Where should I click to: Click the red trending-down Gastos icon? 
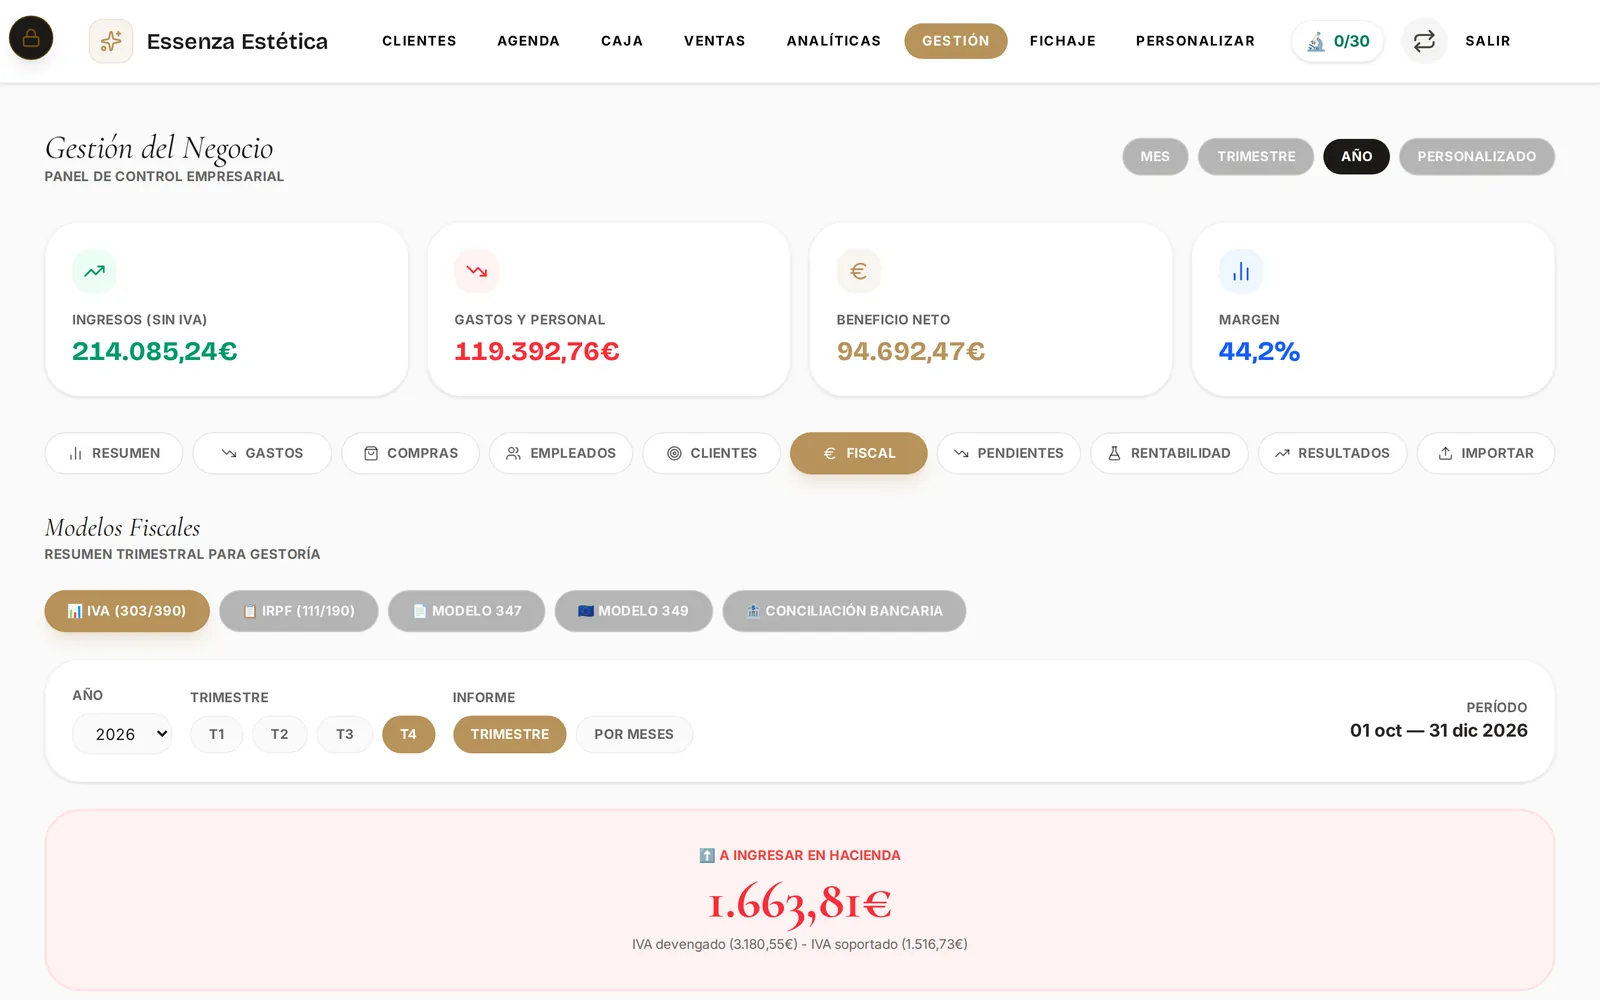pyautogui.click(x=476, y=271)
